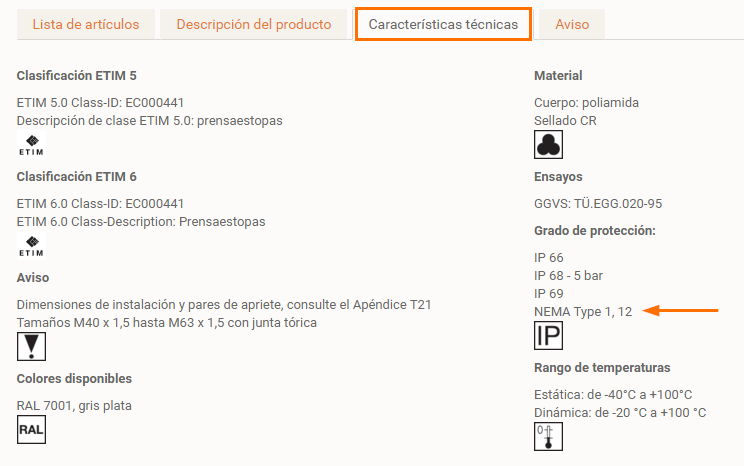The height and width of the screenshot is (466, 744).
Task: Click the Material three-circles icon
Action: tap(548, 146)
